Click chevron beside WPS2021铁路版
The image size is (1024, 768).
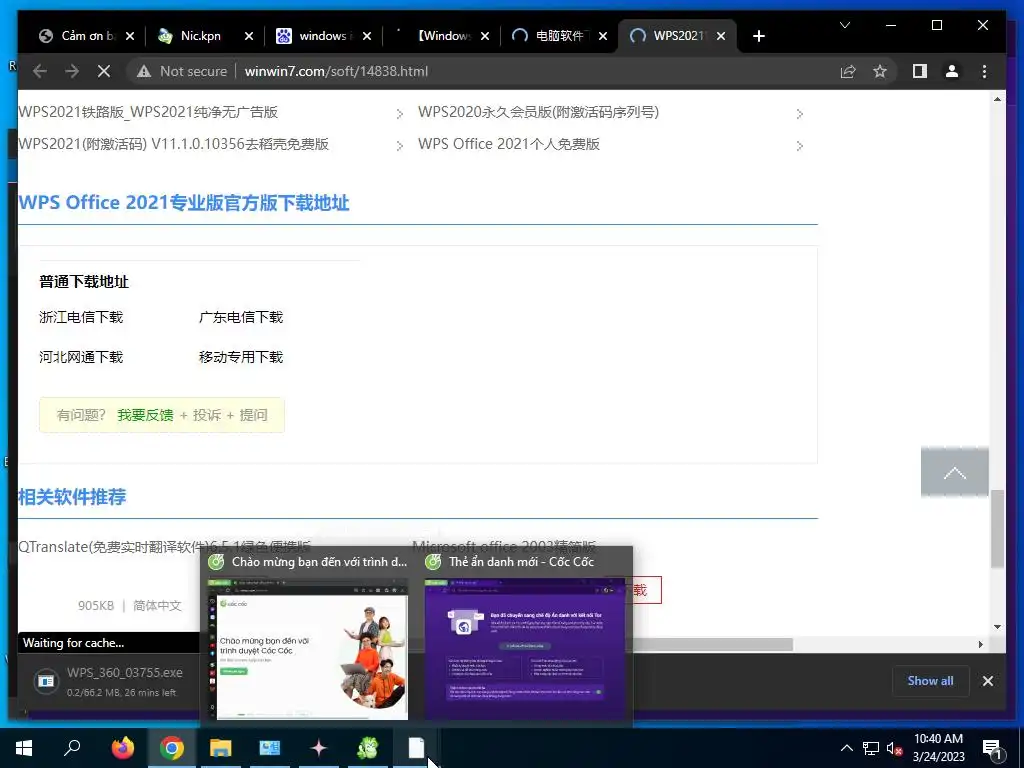[x=400, y=114]
